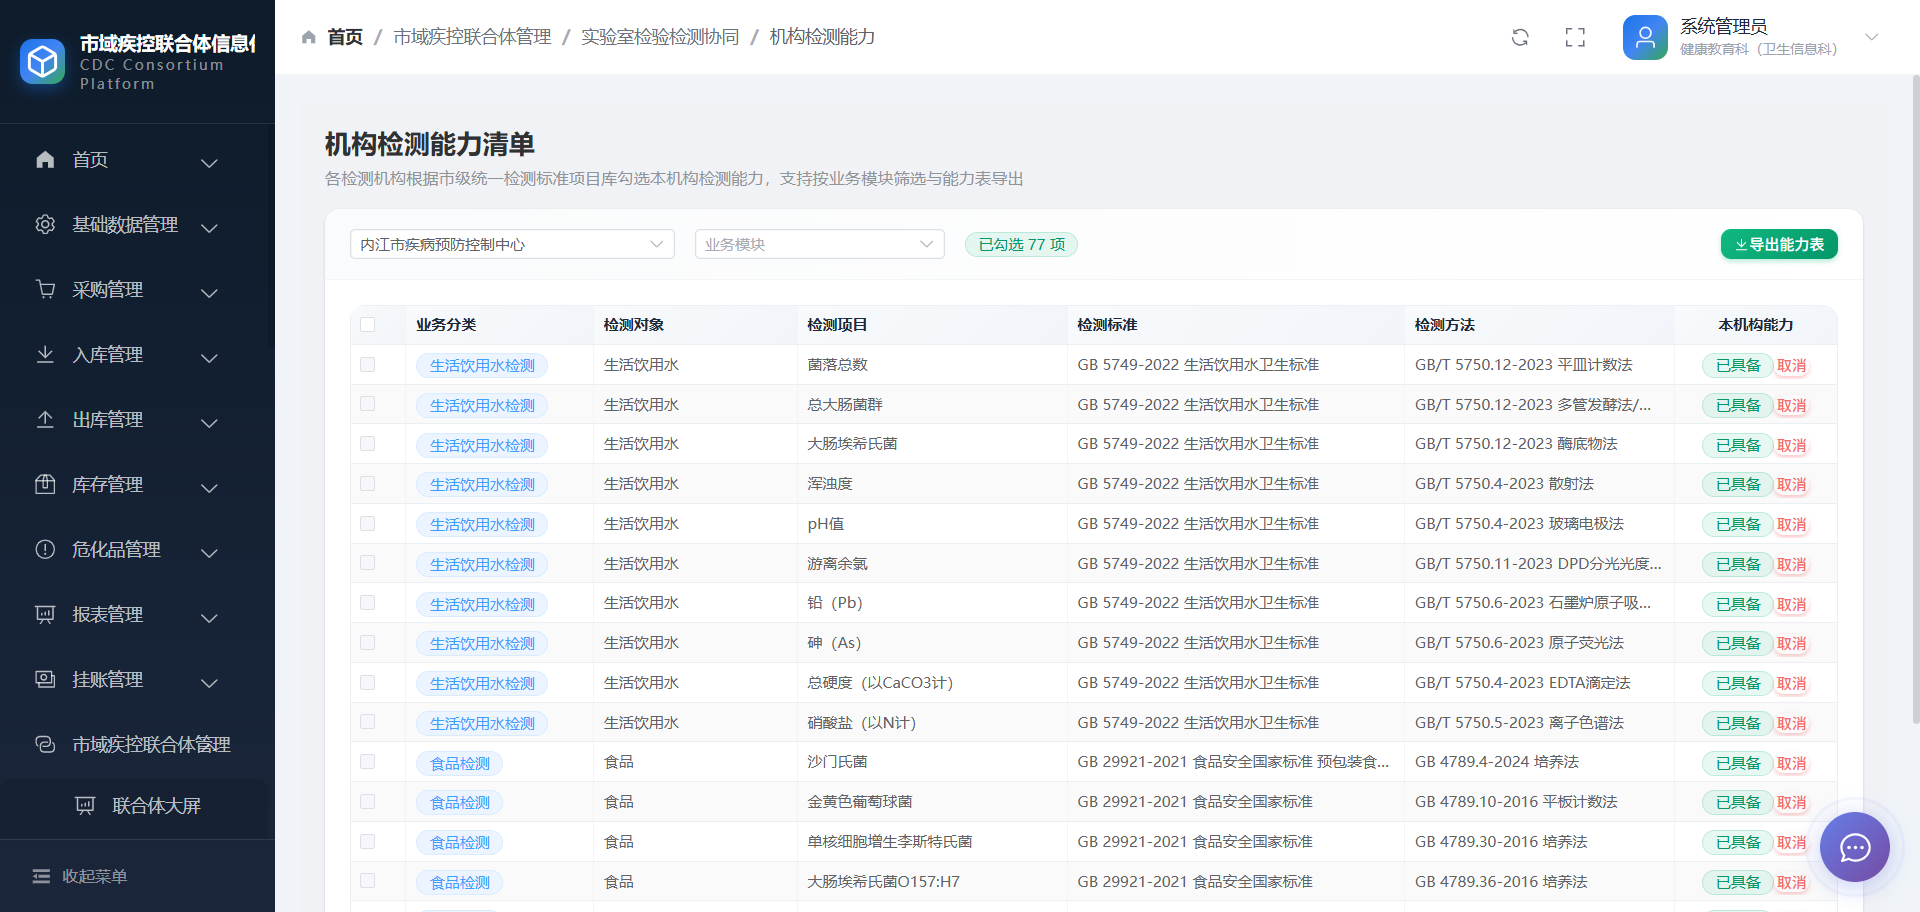Click the refresh icon in header

[1520, 37]
